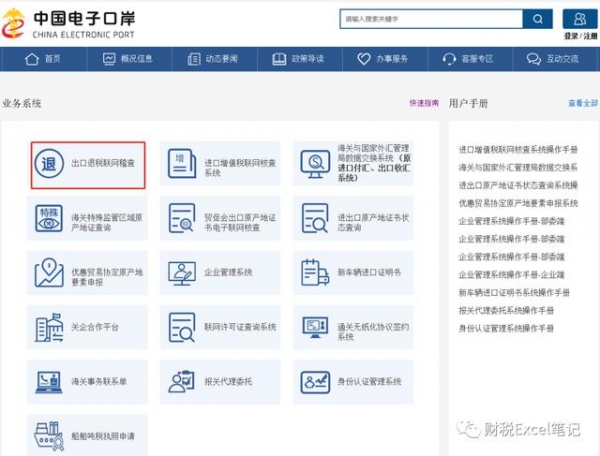Image resolution: width=600 pixels, height=456 pixels.
Task: Open 政策导读 navigation menu item
Action: [297, 59]
